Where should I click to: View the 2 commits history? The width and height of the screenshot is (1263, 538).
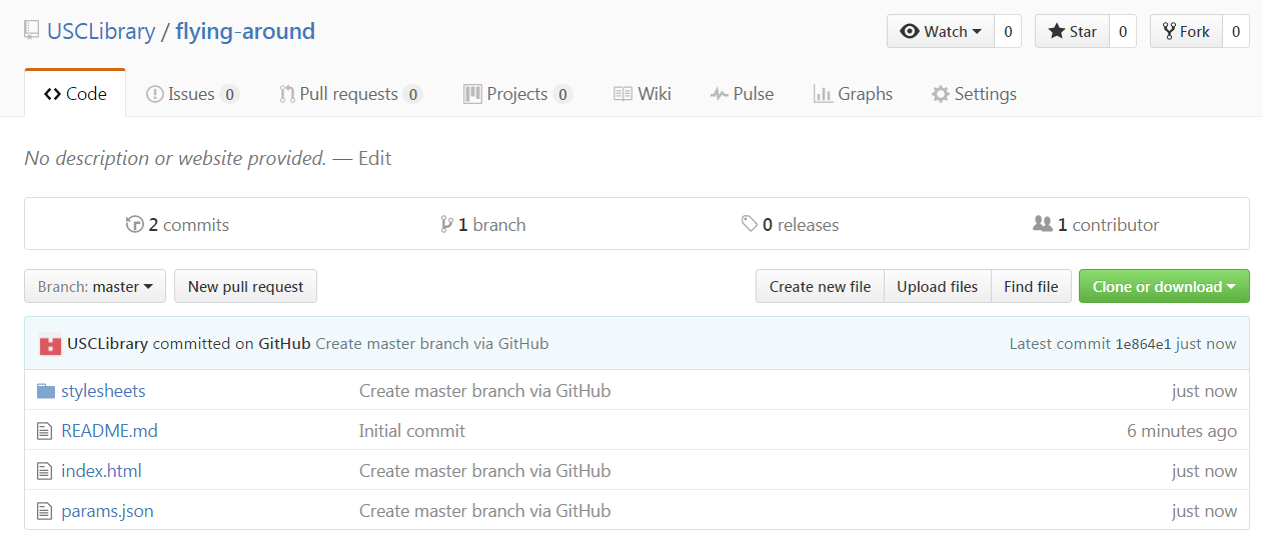(x=178, y=225)
